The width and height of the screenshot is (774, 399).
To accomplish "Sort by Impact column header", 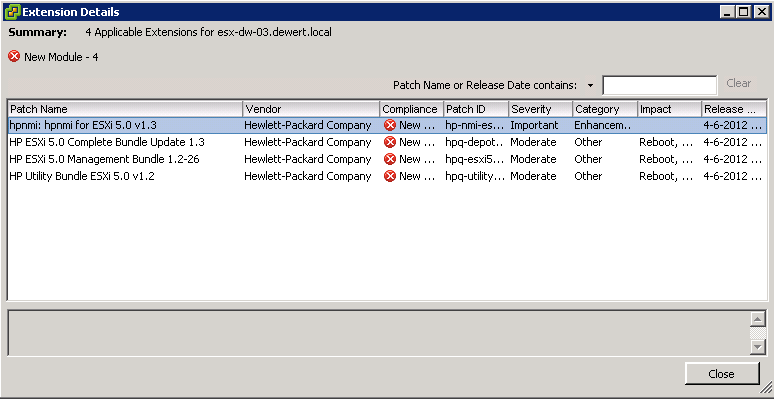I will (x=669, y=109).
